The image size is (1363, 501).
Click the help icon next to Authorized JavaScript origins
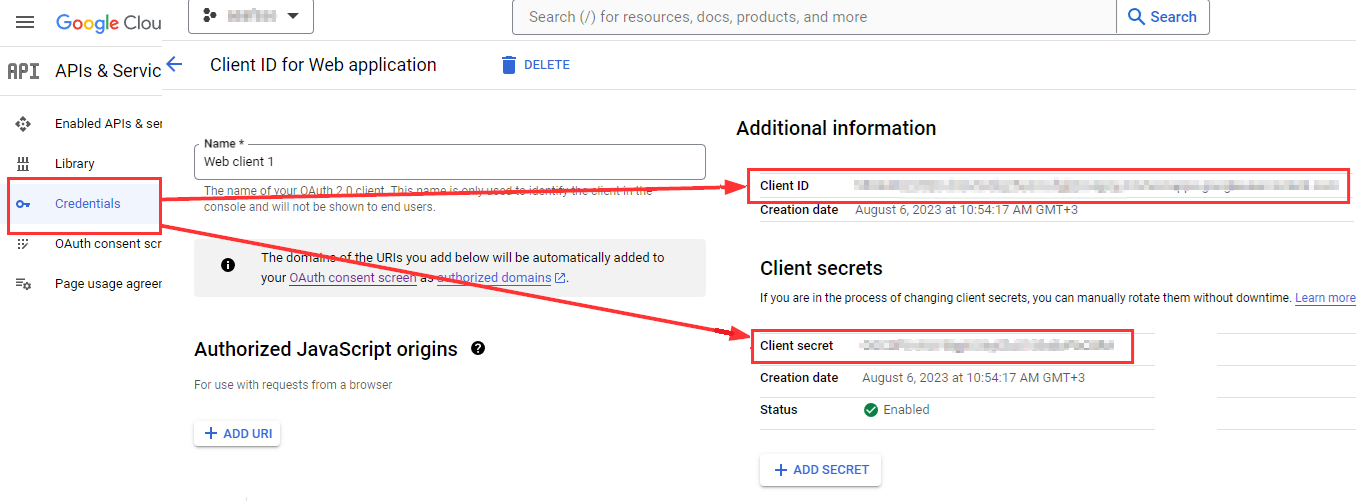[x=478, y=349]
